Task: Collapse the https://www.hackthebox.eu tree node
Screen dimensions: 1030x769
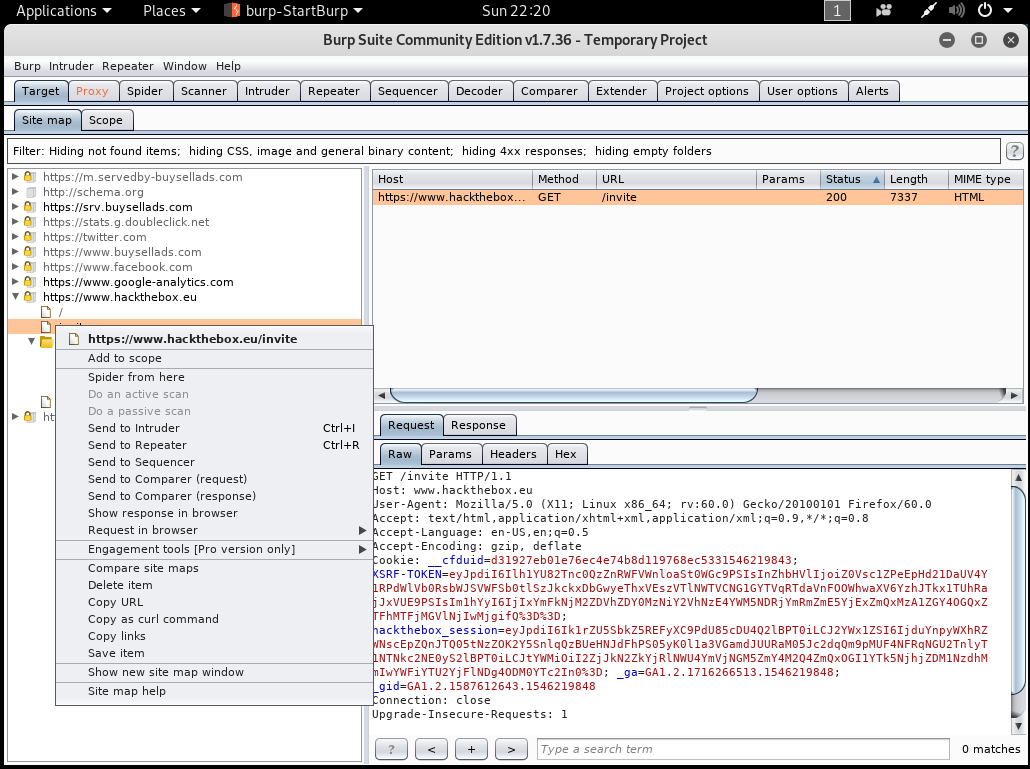Action: tap(15, 297)
